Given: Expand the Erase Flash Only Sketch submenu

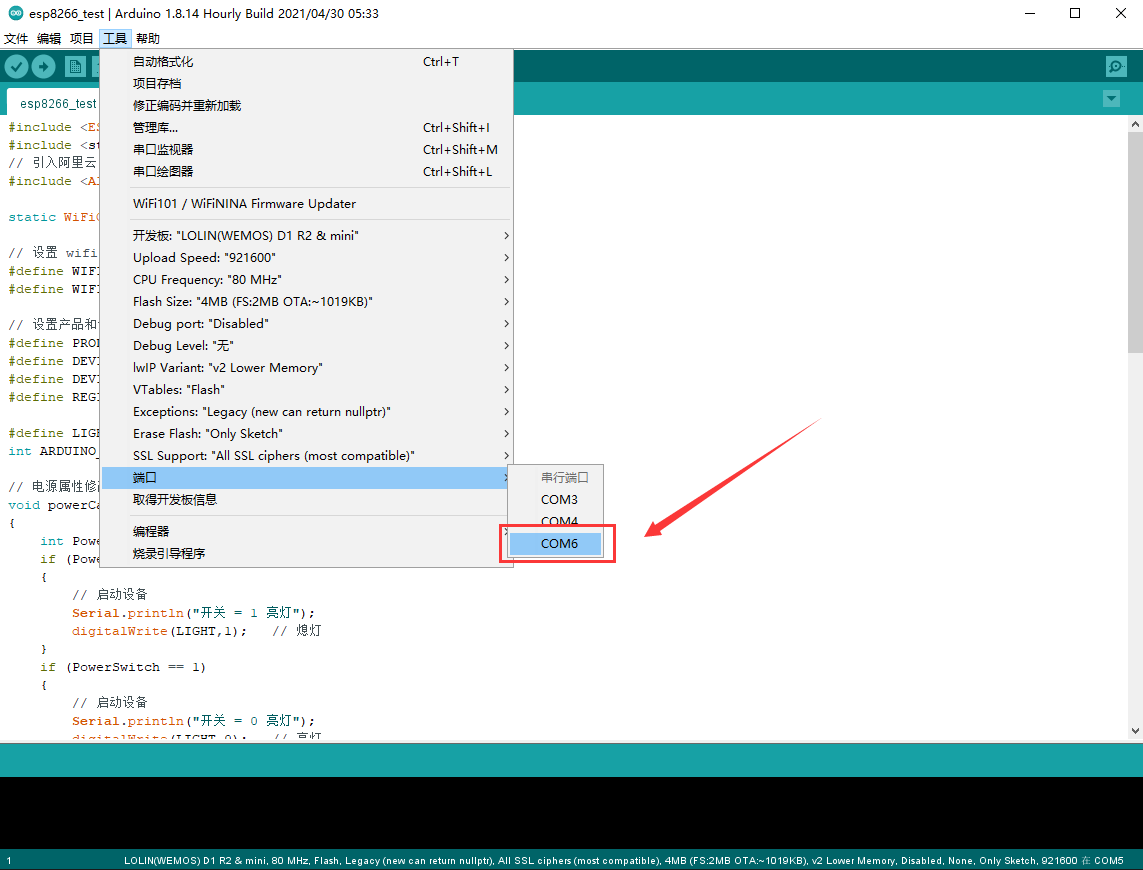Looking at the screenshot, I should click(305, 433).
